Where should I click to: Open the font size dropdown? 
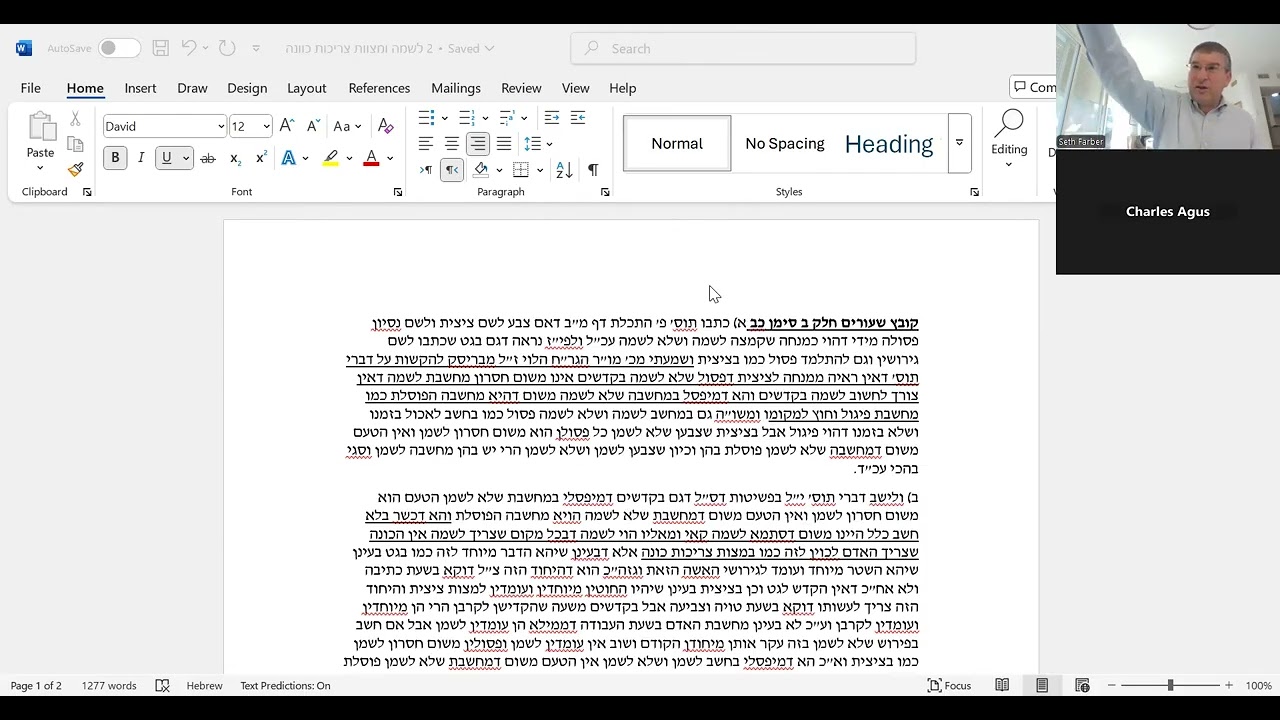pos(266,126)
